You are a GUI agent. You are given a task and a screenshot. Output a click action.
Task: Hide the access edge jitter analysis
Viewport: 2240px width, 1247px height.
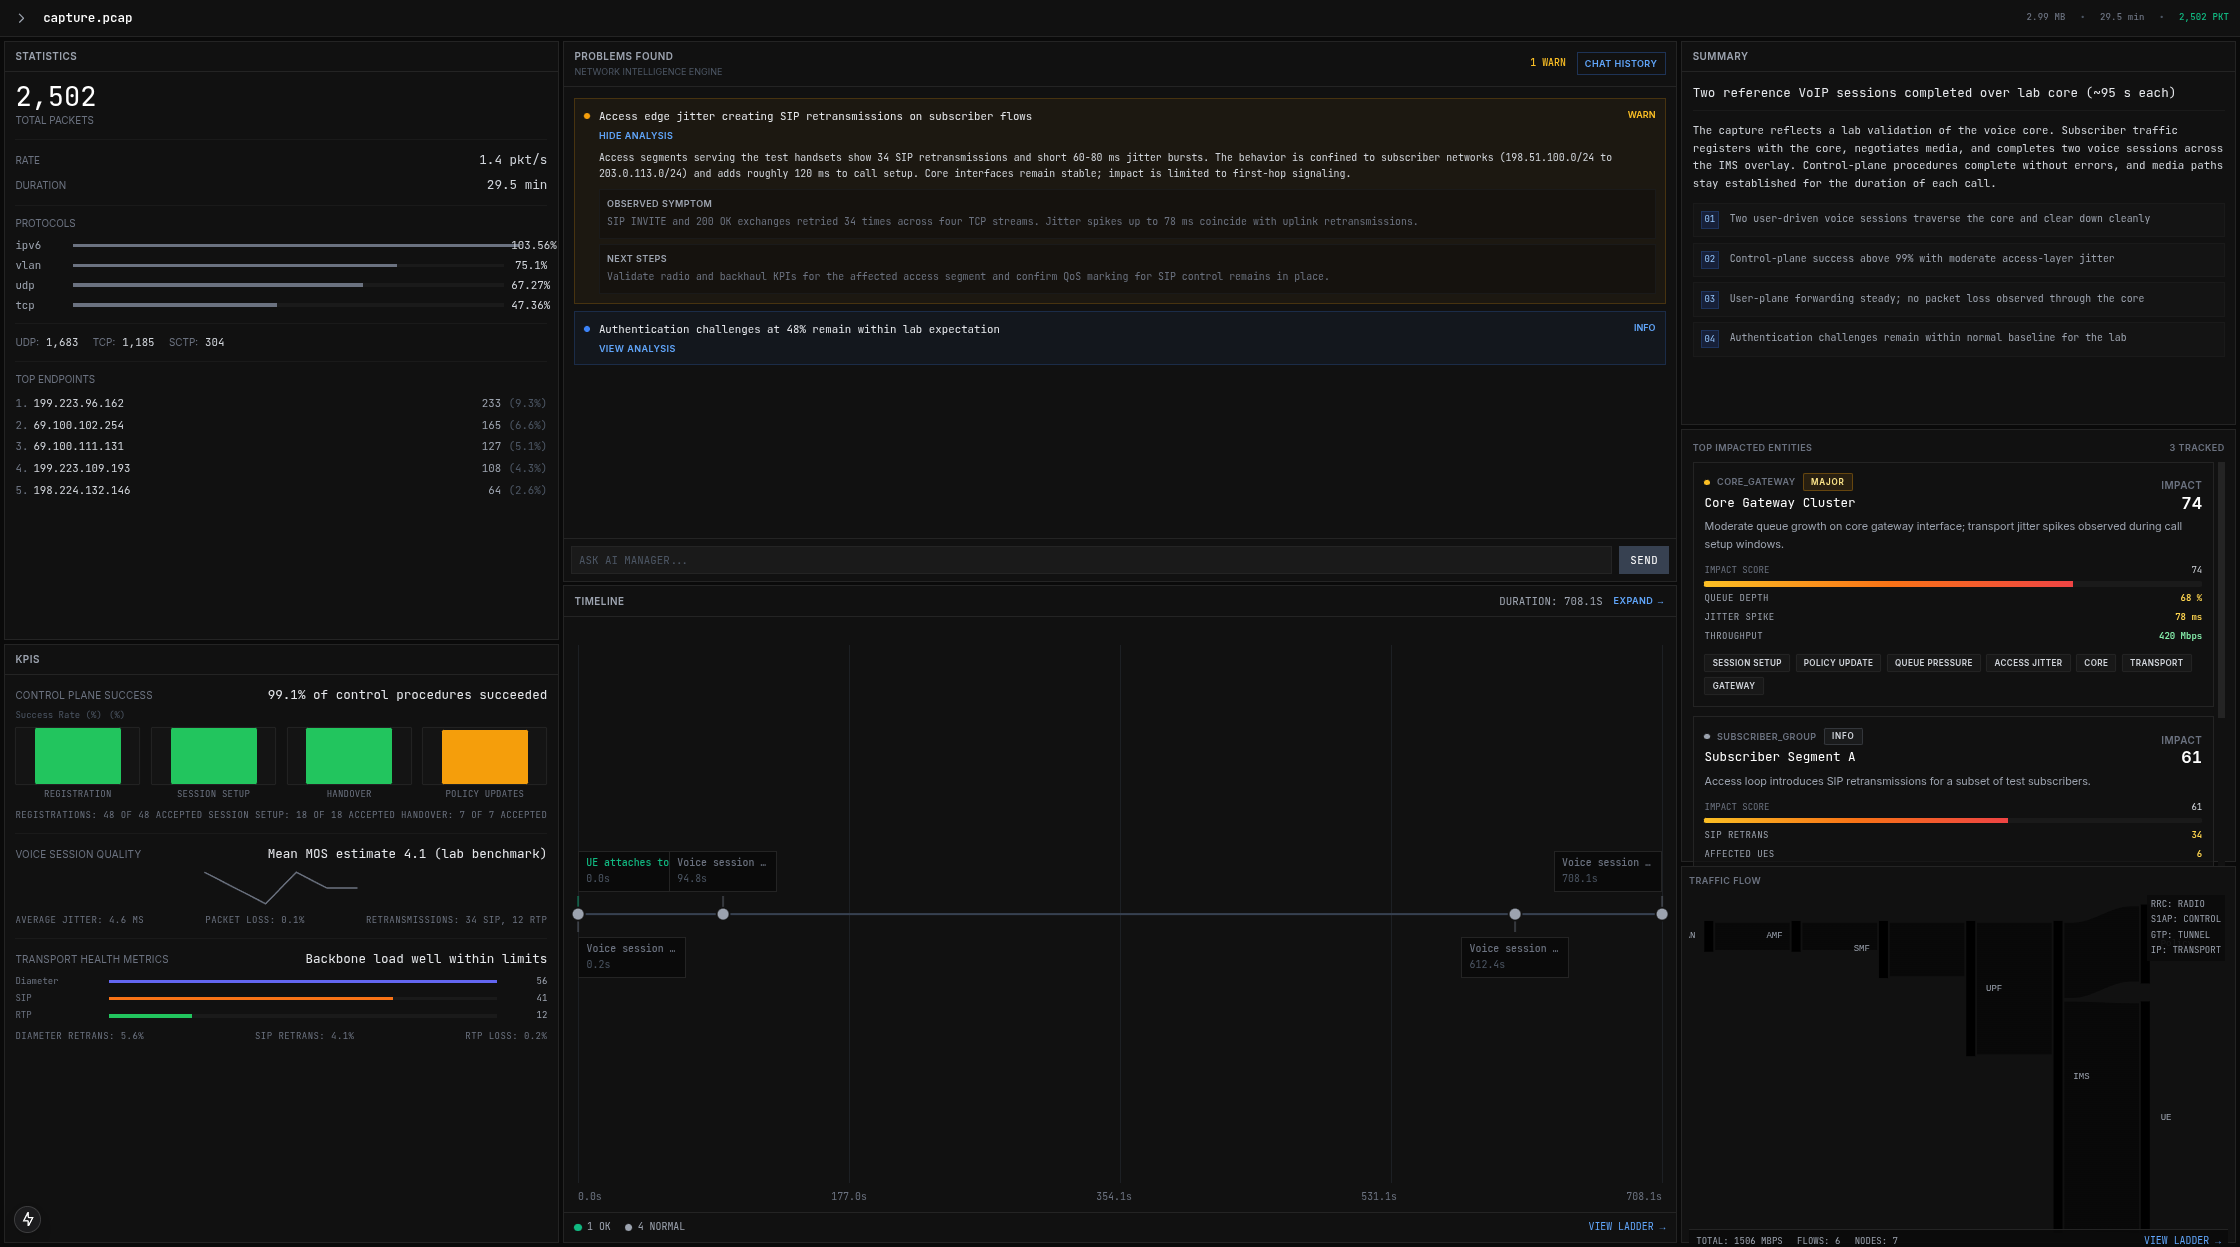635,135
